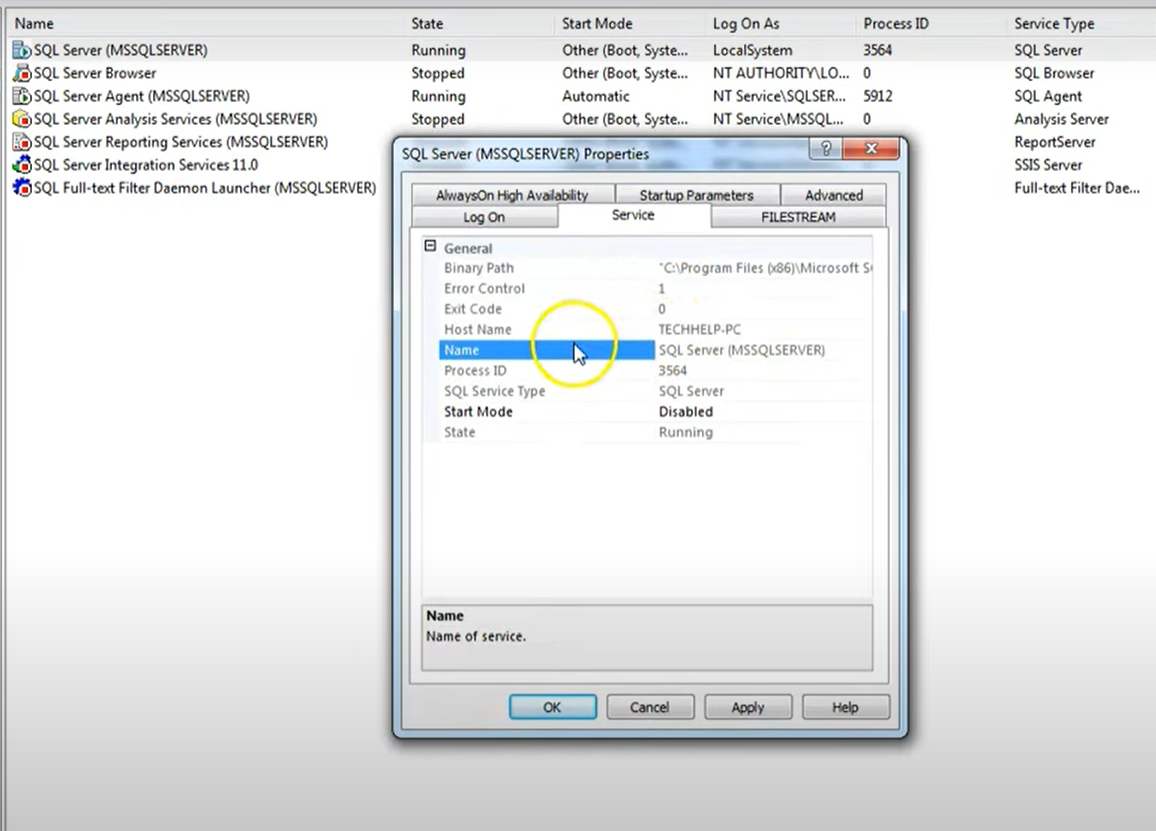The image size is (1156, 831).
Task: Click the dialog's question mark help icon
Action: (x=826, y=148)
